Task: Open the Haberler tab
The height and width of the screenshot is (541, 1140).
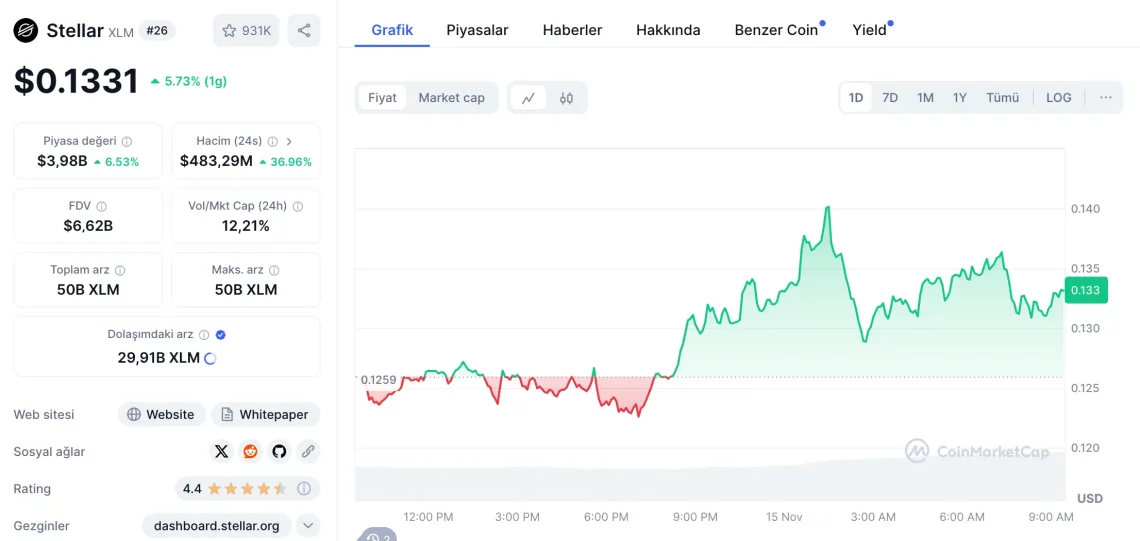Action: (x=572, y=30)
